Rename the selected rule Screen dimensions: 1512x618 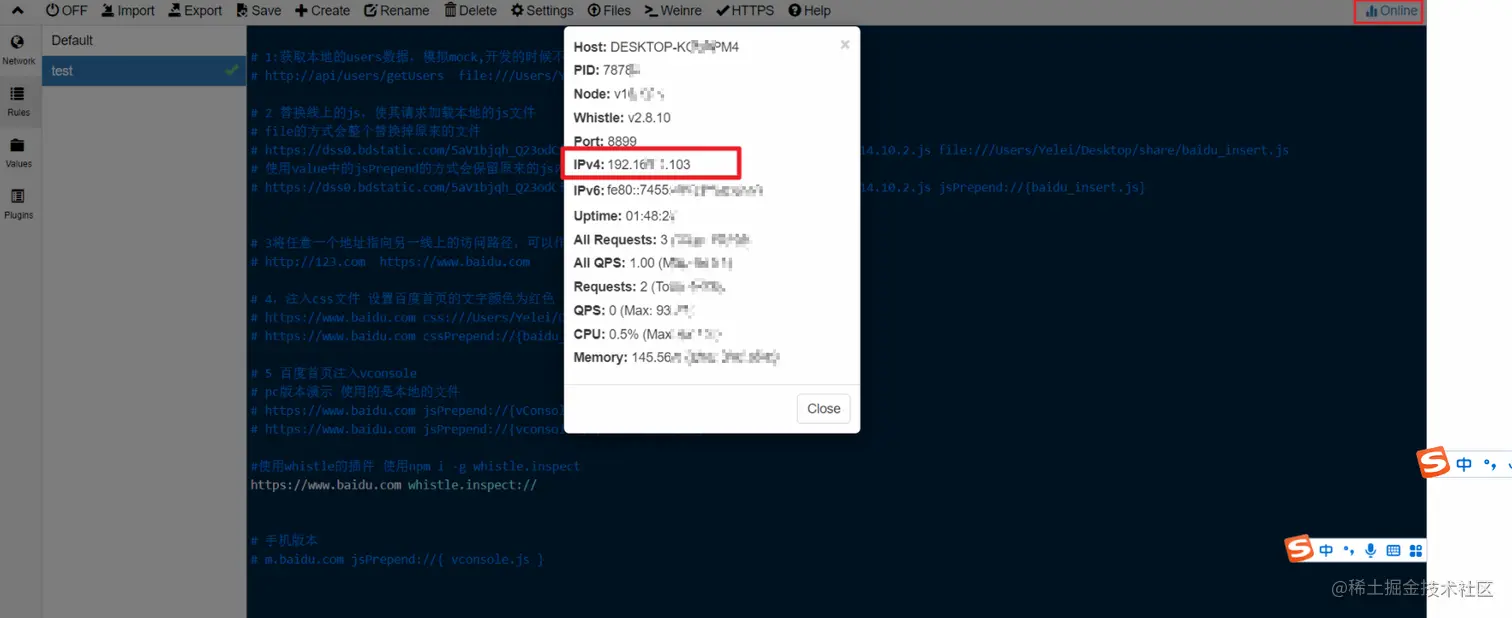pos(397,11)
